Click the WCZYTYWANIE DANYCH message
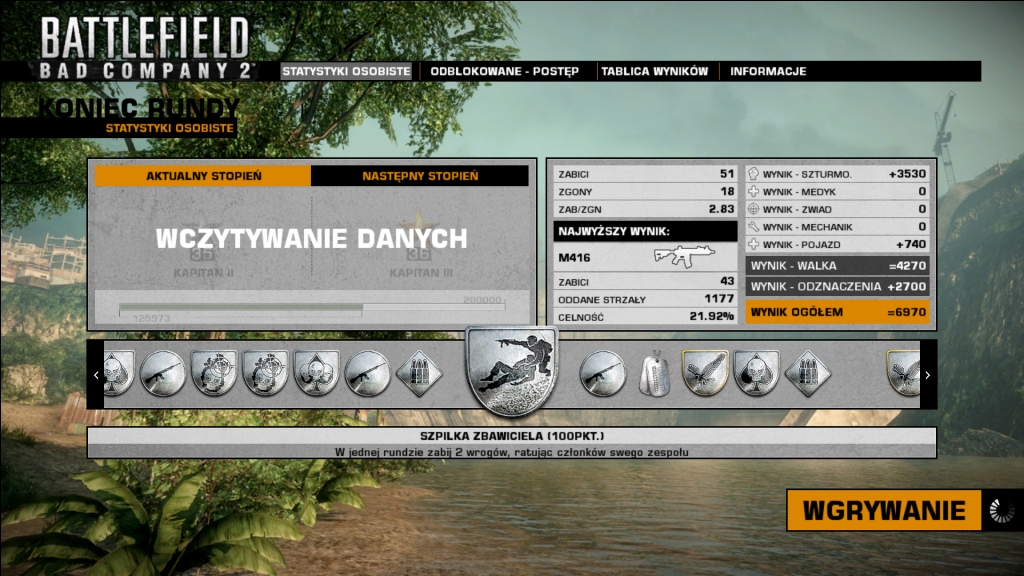This screenshot has height=576, width=1024. pyautogui.click(x=312, y=238)
